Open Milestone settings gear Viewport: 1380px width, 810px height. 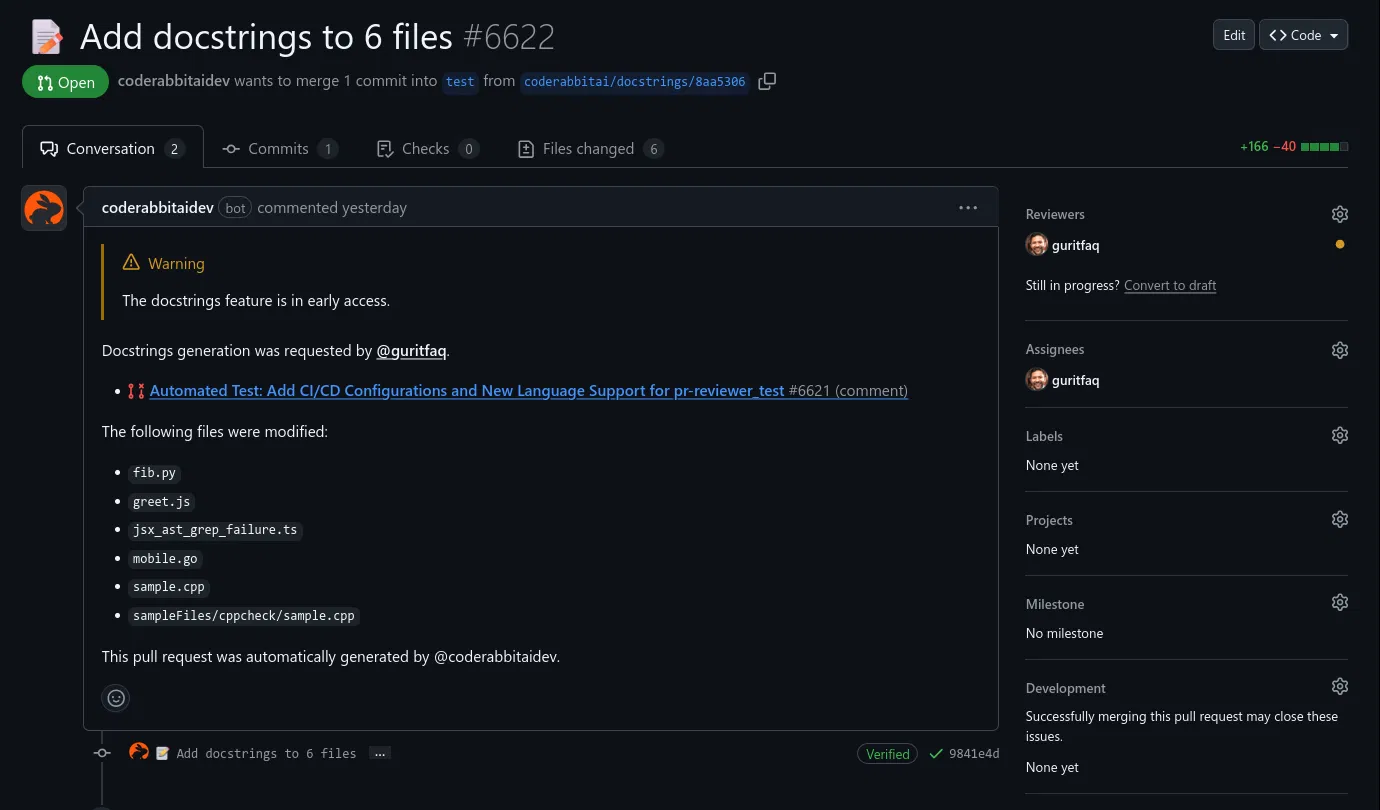[1339, 601]
